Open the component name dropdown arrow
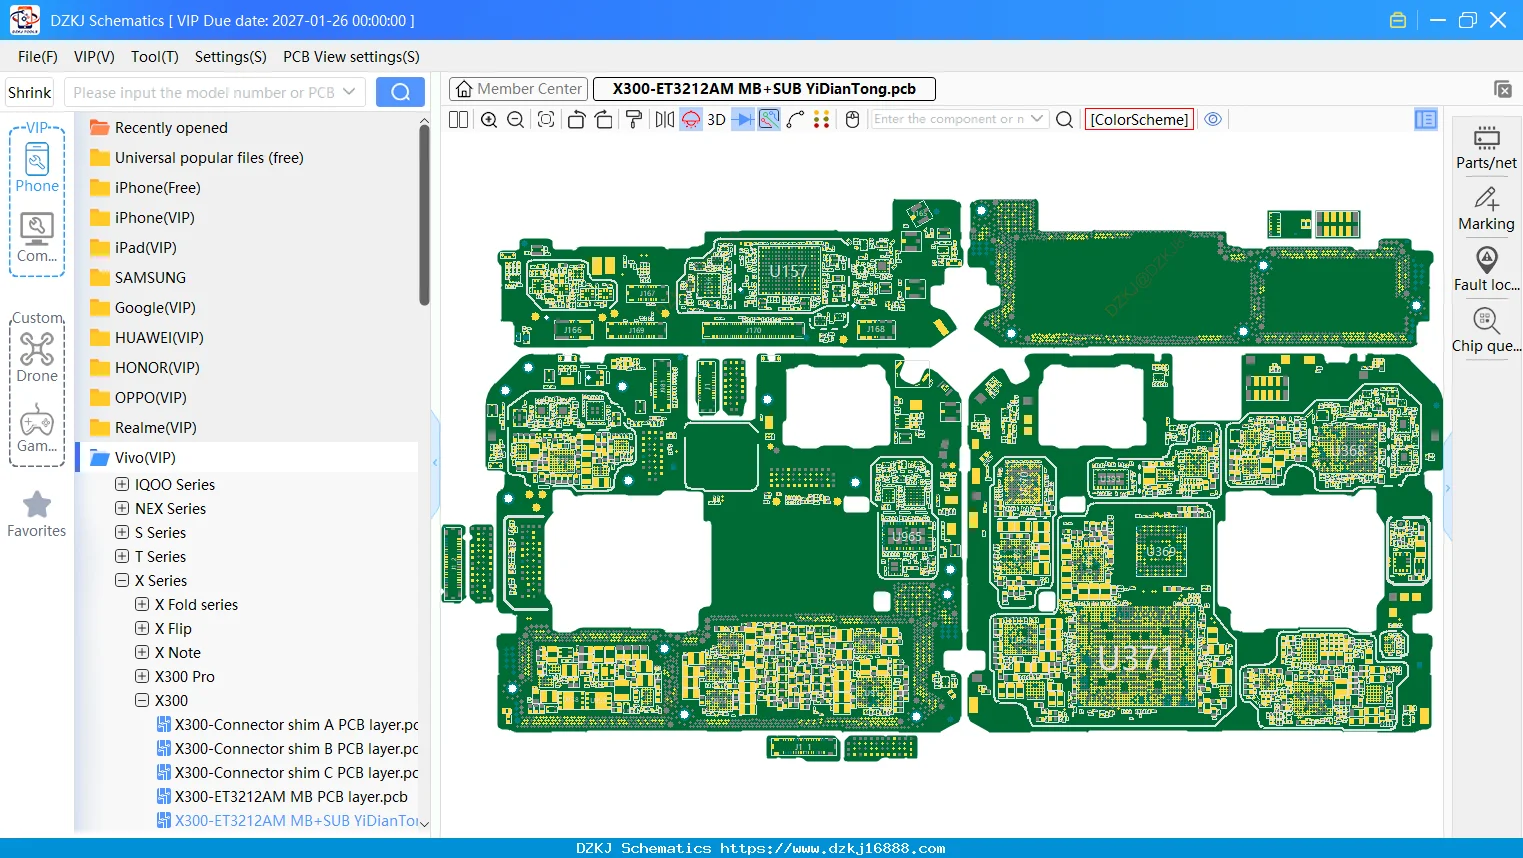The width and height of the screenshot is (1523, 858). 1037,119
